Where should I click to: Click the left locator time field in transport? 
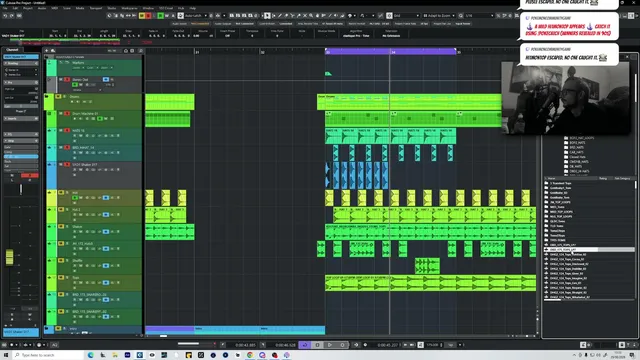245,345
